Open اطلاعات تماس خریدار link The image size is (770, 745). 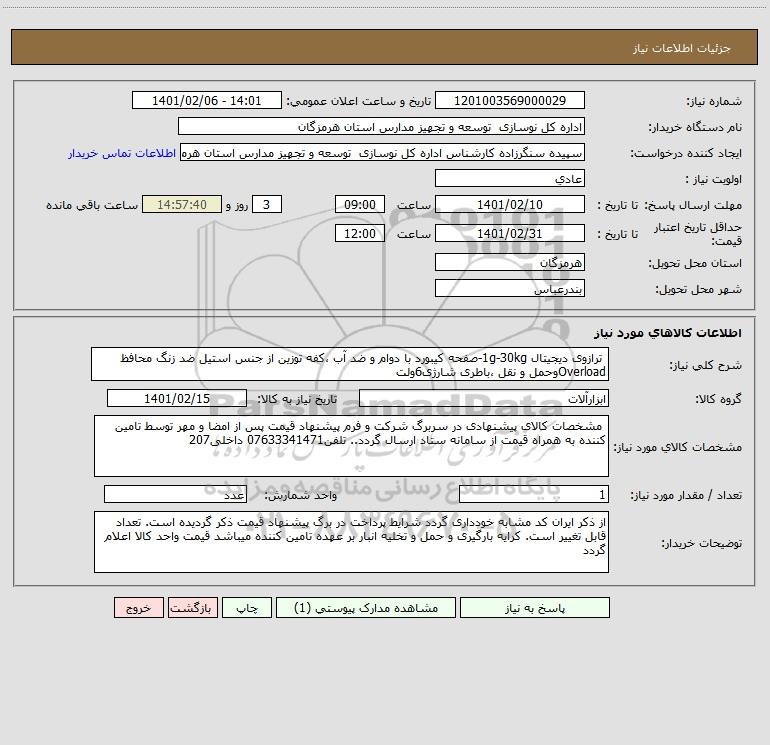point(122,153)
